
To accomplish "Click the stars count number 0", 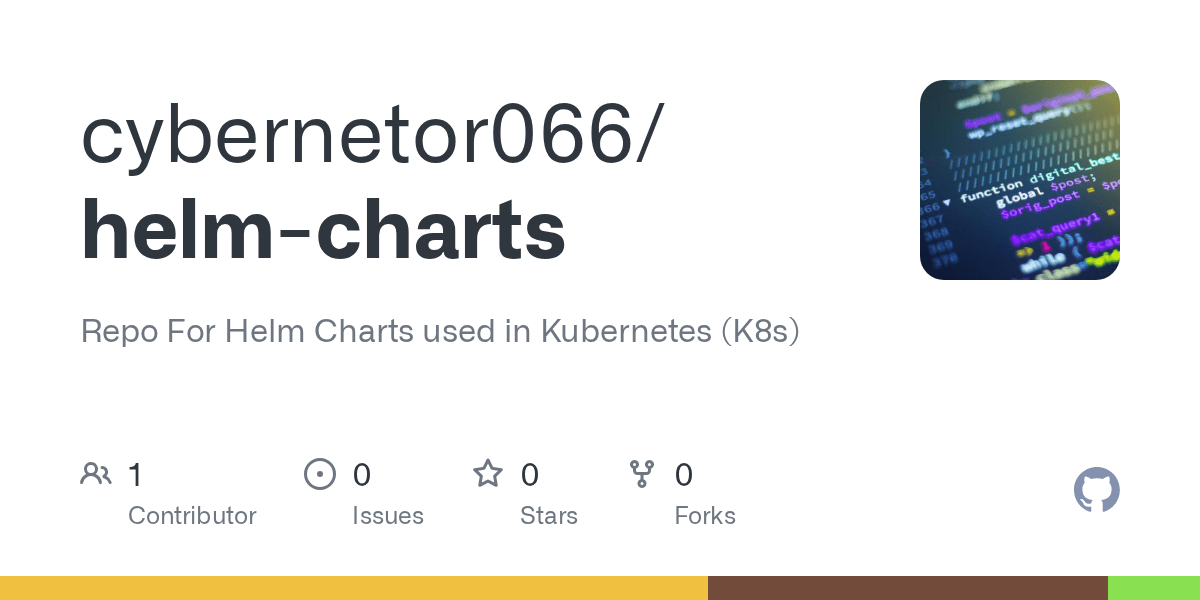I will click(530, 475).
